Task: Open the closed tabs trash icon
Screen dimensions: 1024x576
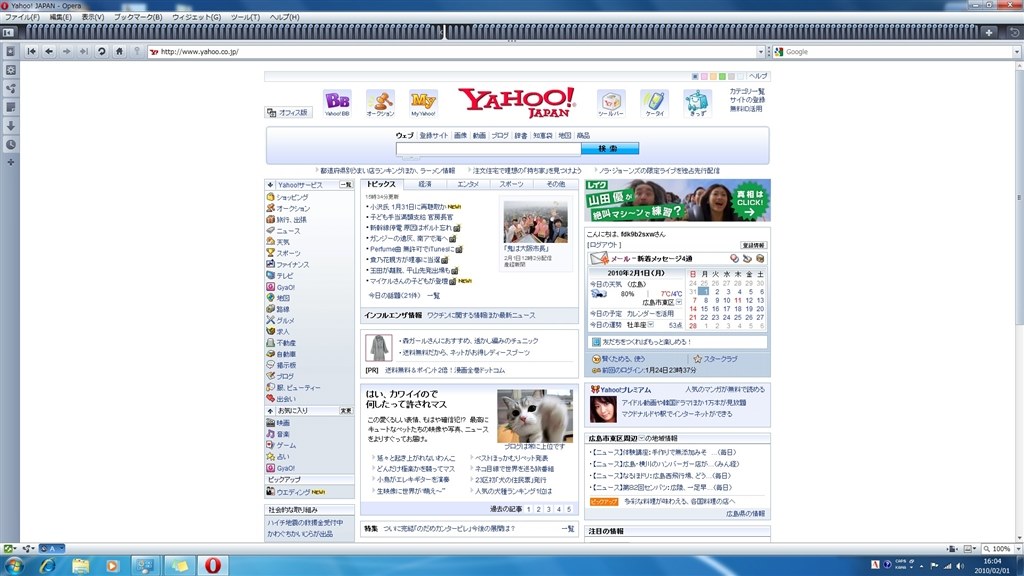Action: 1014,32
